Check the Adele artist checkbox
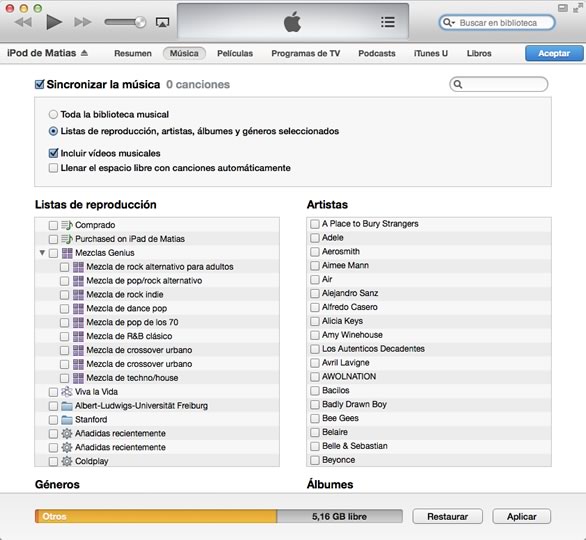The image size is (586, 540). 315,238
